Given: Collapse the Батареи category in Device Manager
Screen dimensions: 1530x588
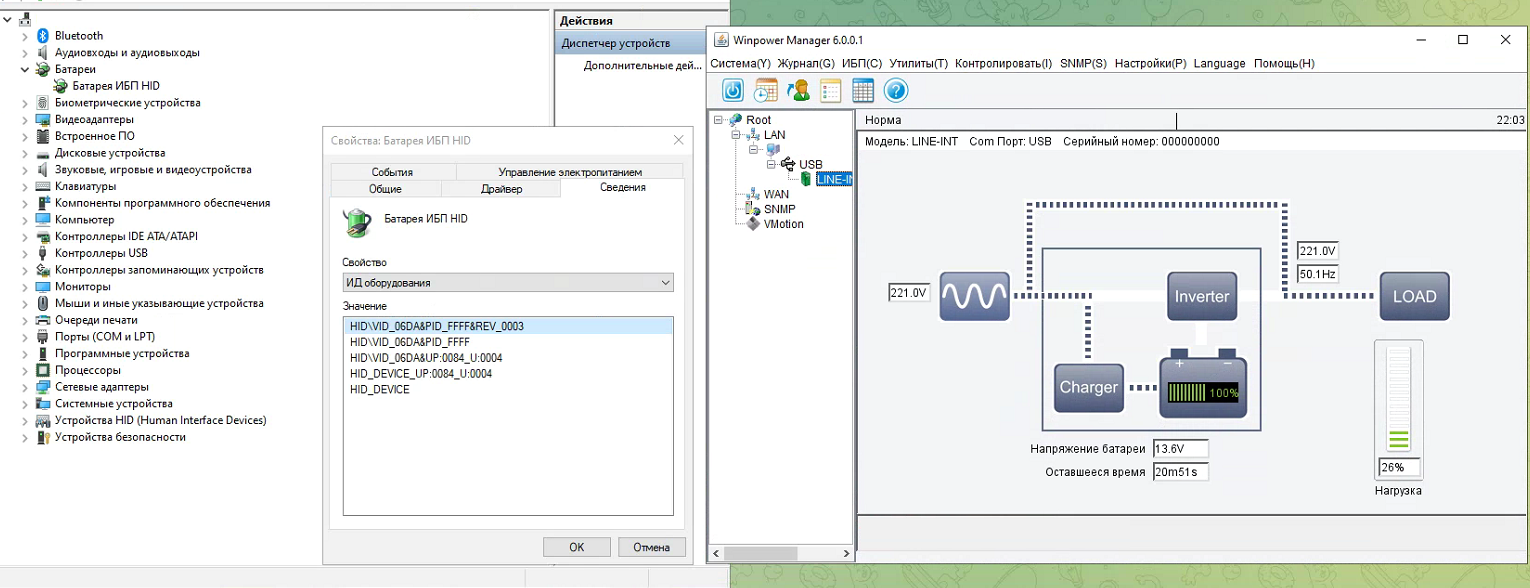Looking at the screenshot, I should tap(25, 70).
